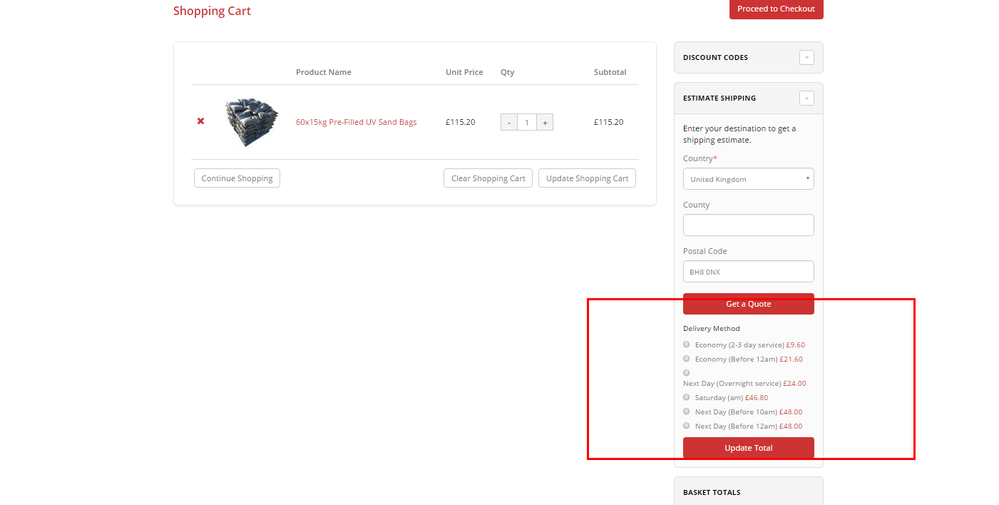Image resolution: width=999 pixels, height=505 pixels.
Task: Click the Update Total button
Action: pyautogui.click(x=748, y=448)
